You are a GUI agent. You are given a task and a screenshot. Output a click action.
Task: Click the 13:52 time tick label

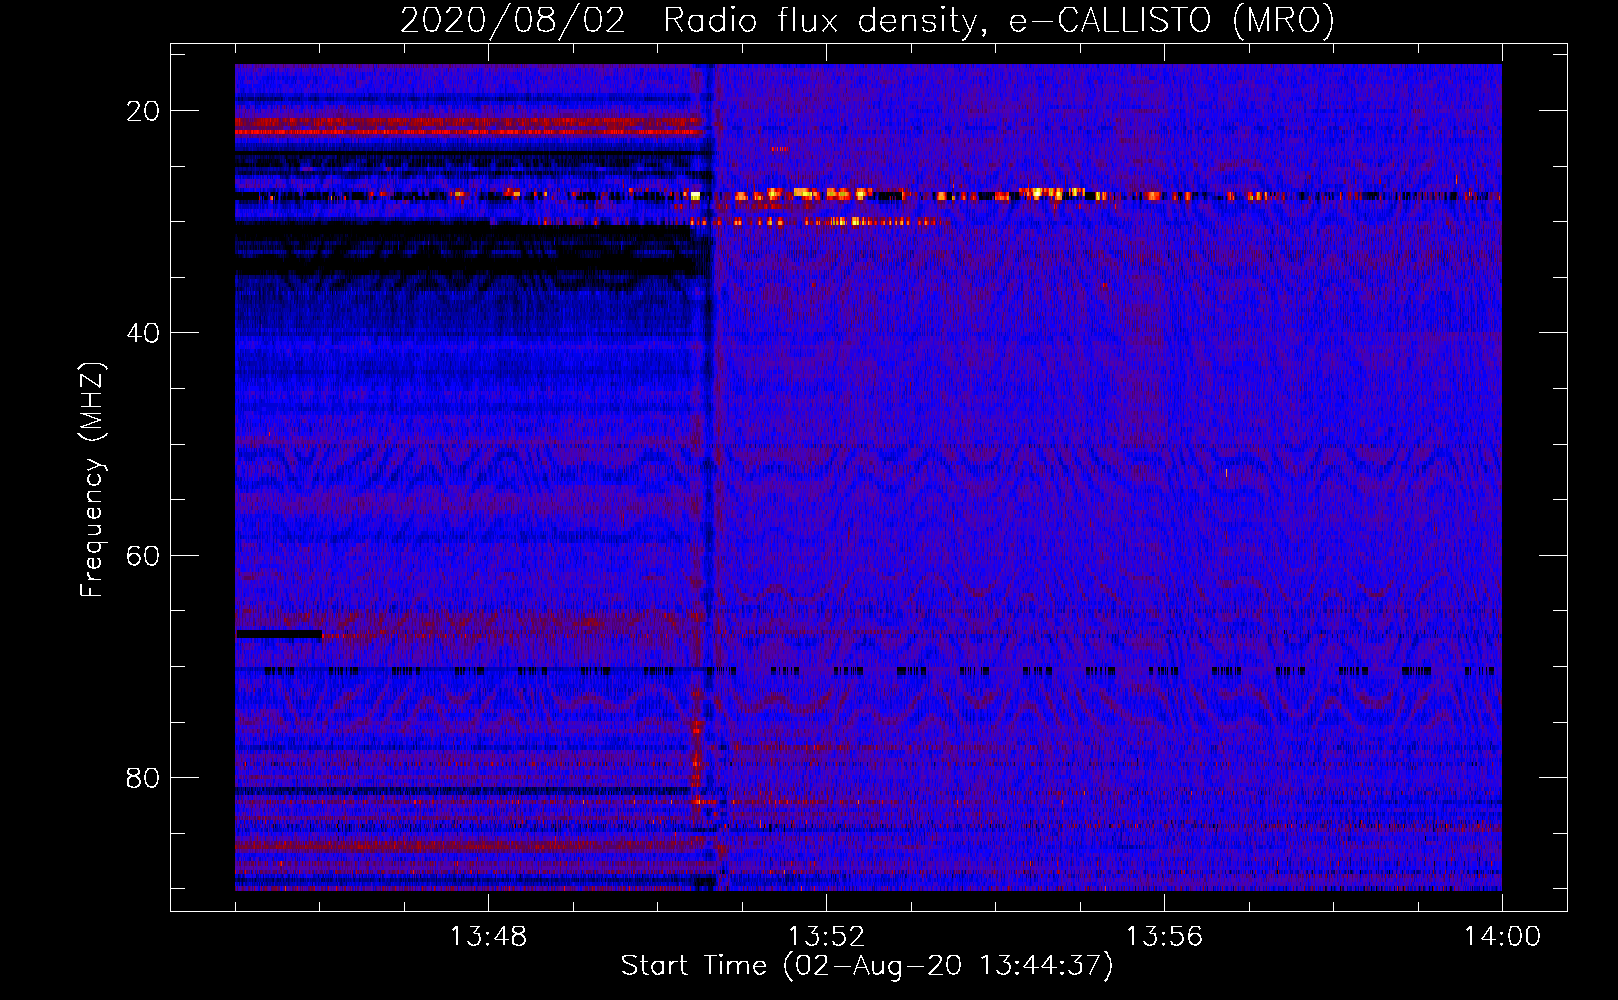[826, 937]
